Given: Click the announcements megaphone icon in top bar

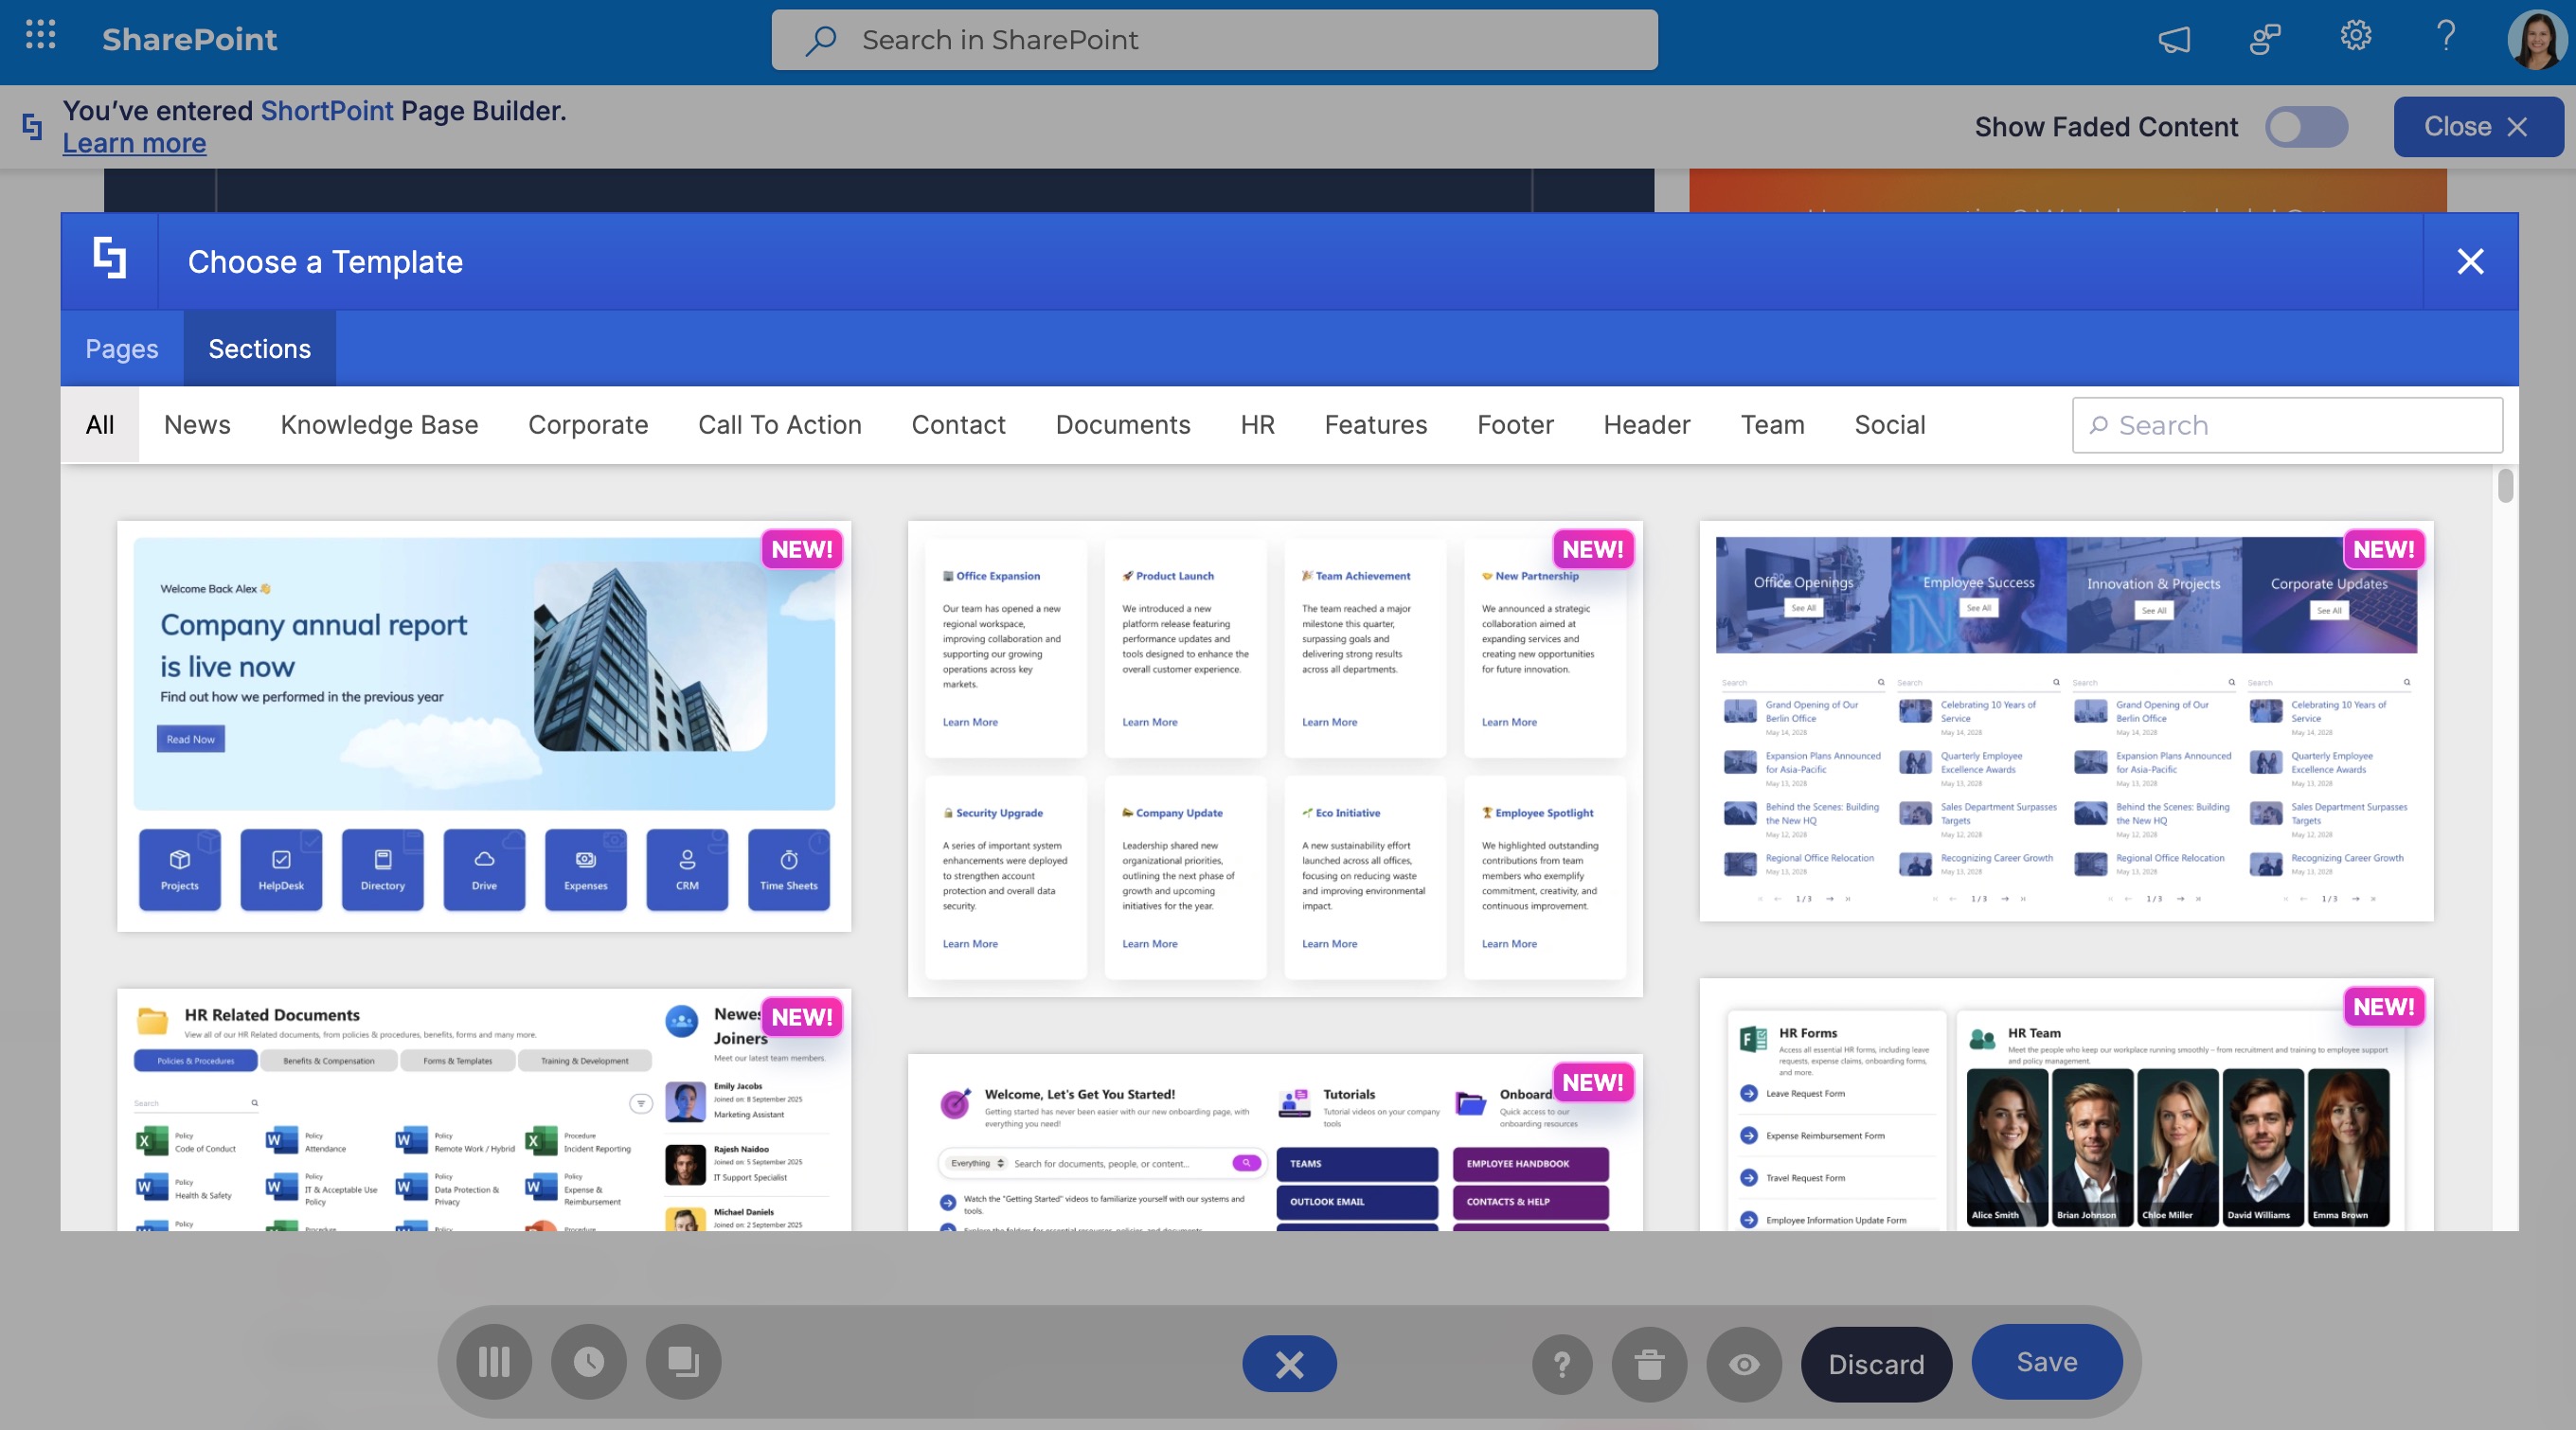Looking at the screenshot, I should tap(2176, 39).
